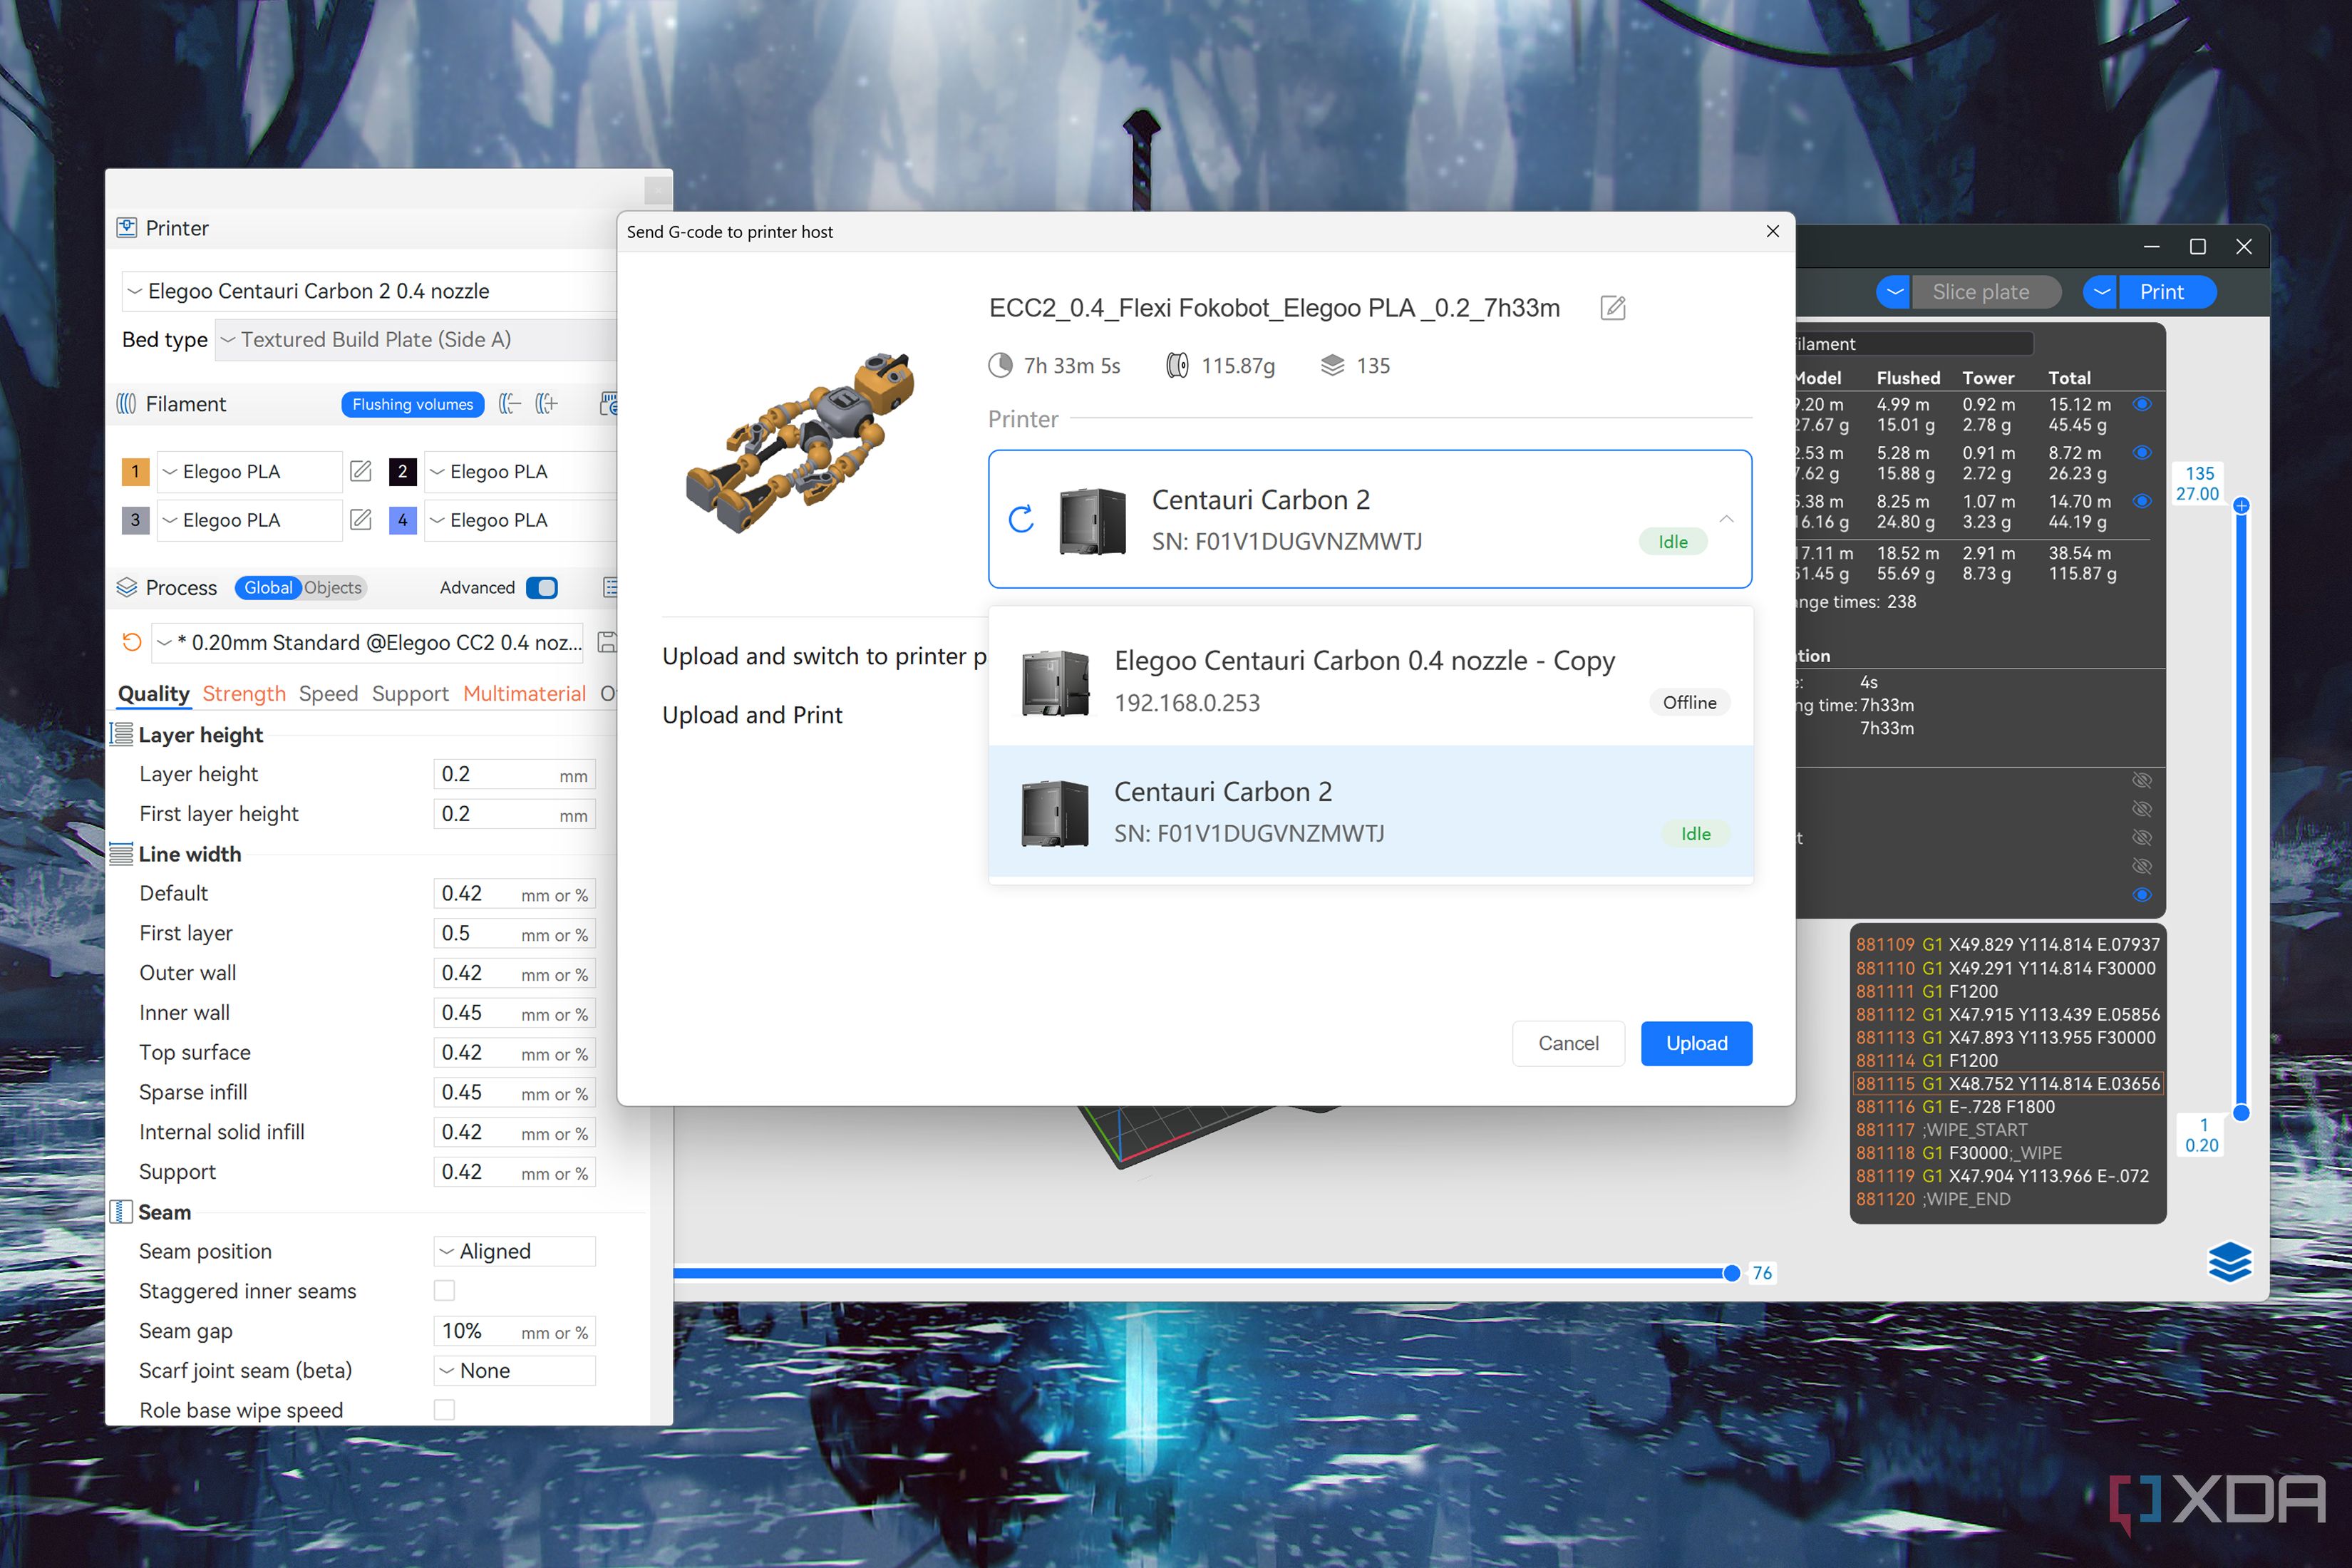Click filament 4 blue color swatch
Screen dimensions: 2352x1568
pyautogui.click(x=402, y=520)
